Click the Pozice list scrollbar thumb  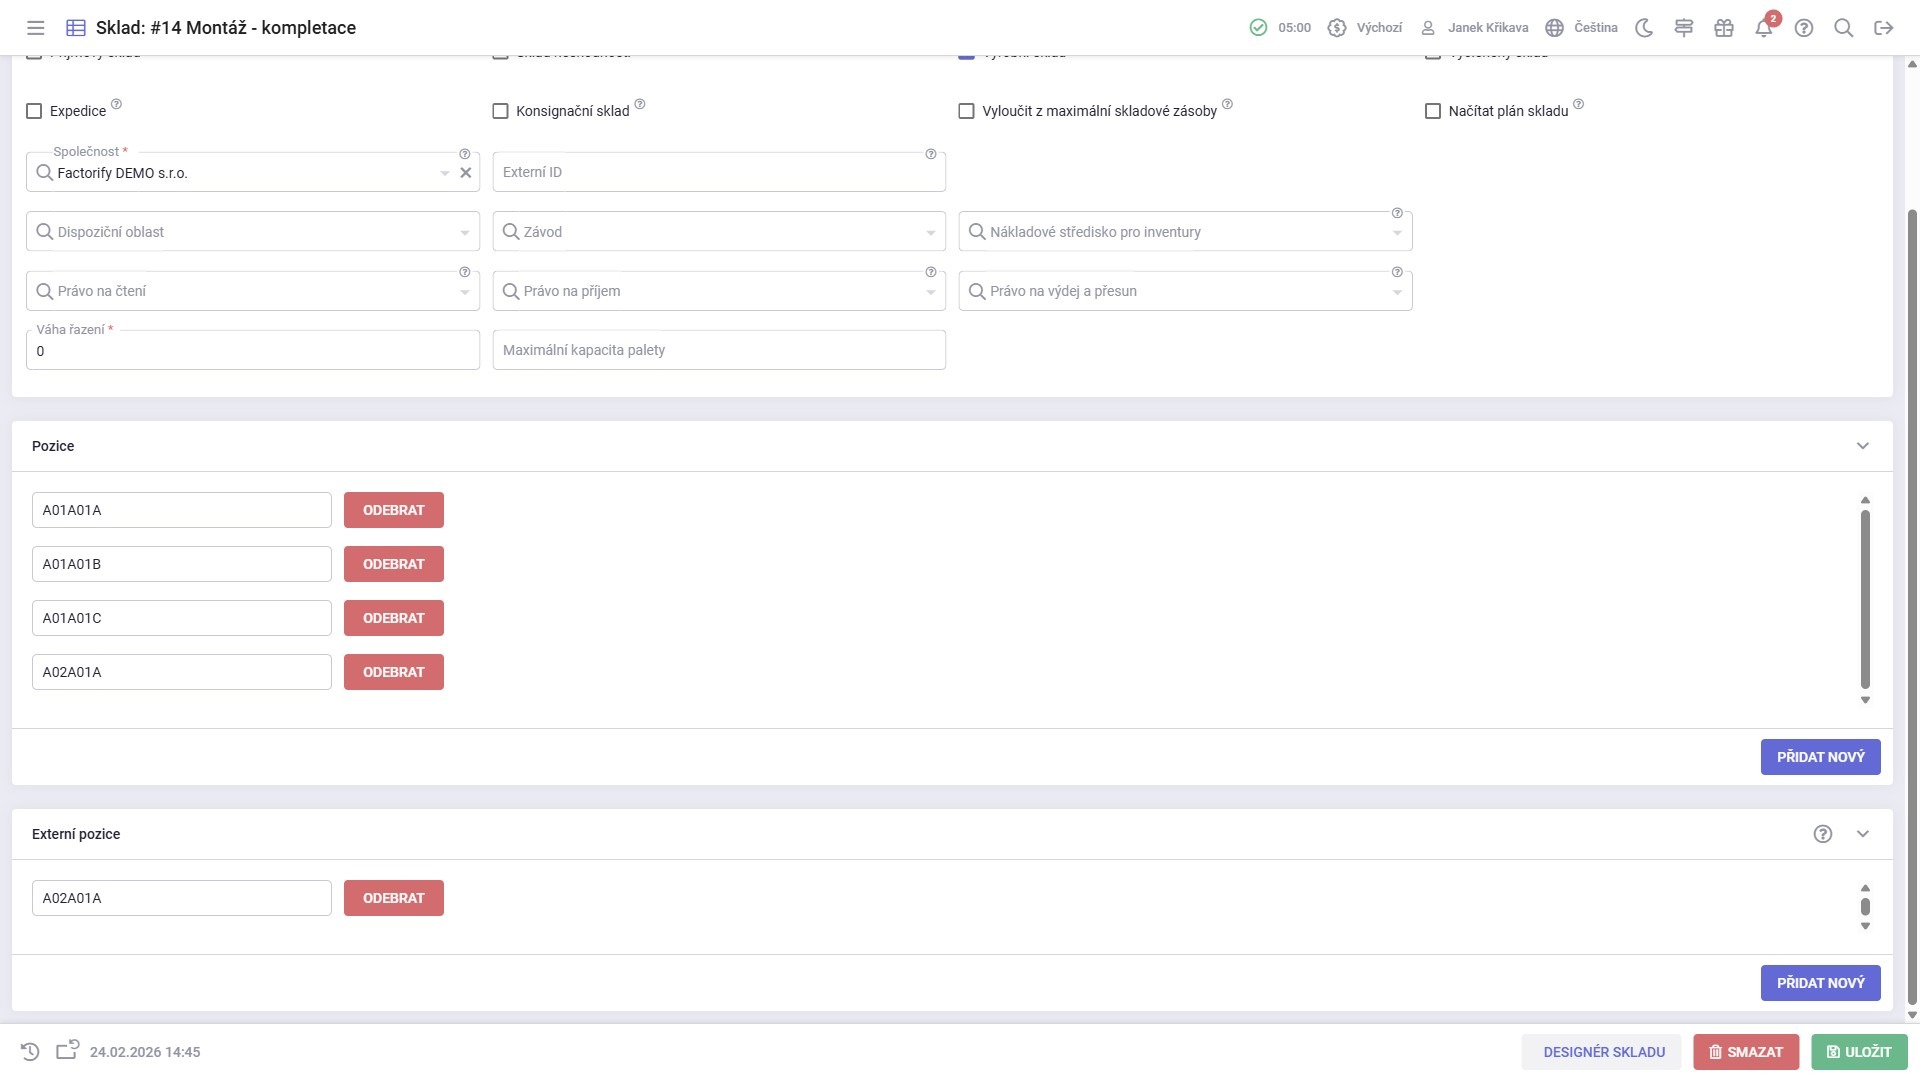click(x=1865, y=598)
